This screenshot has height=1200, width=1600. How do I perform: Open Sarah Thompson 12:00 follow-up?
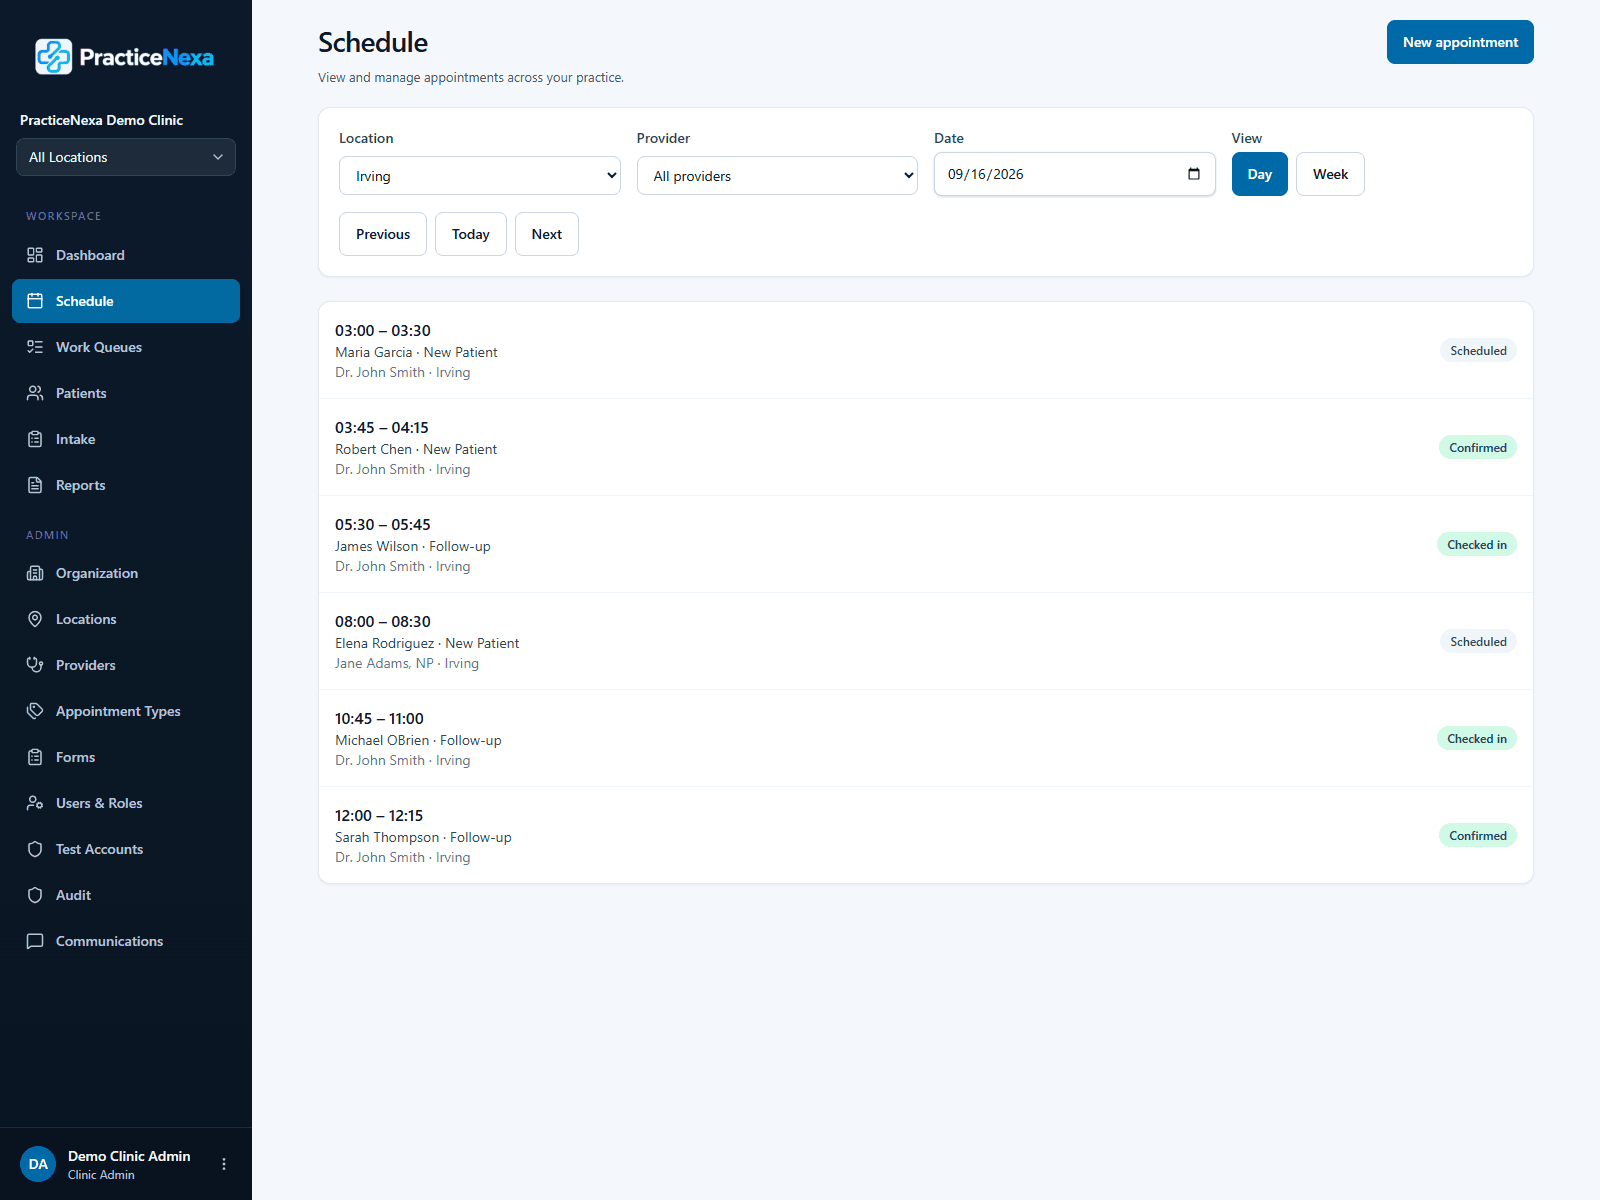click(926, 836)
